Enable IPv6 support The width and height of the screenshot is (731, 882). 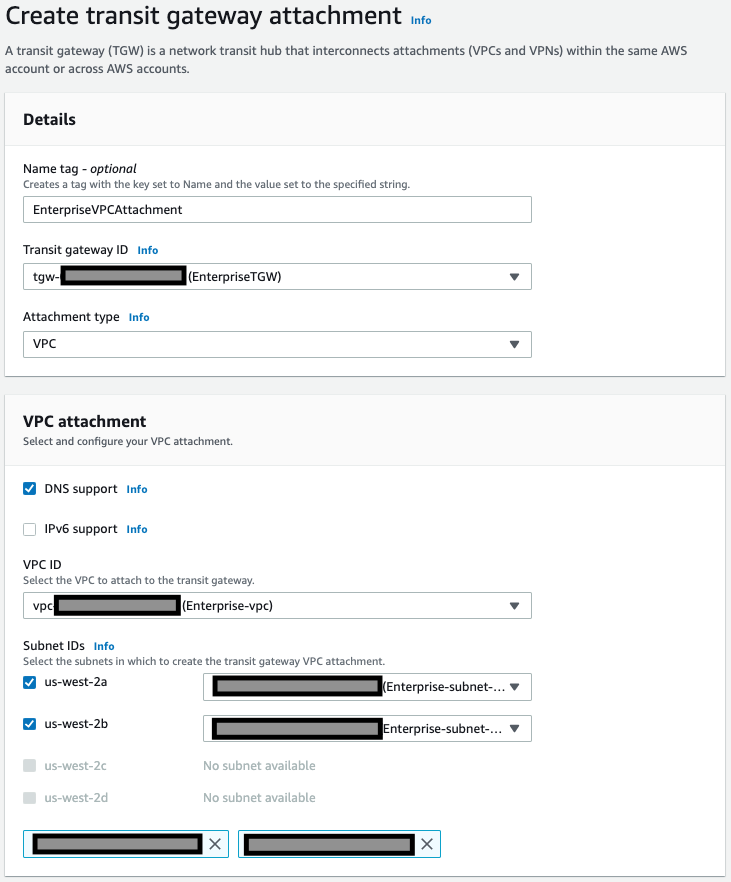[x=29, y=529]
